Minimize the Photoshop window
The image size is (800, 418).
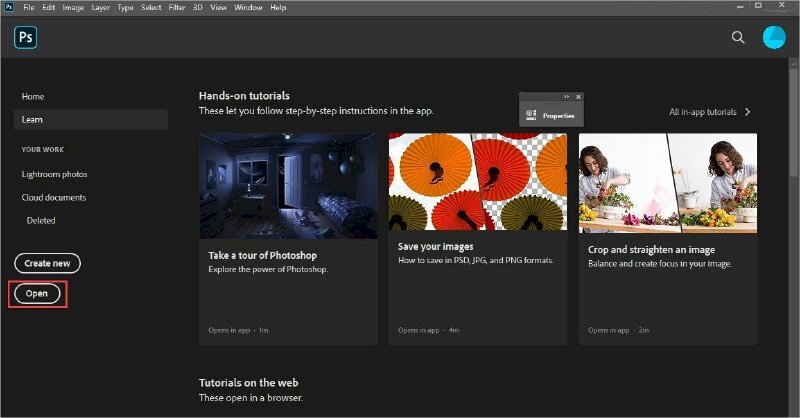(x=740, y=6)
